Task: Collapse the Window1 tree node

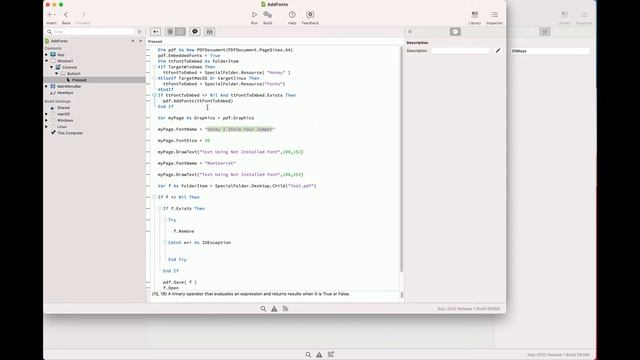Action: coord(46,61)
